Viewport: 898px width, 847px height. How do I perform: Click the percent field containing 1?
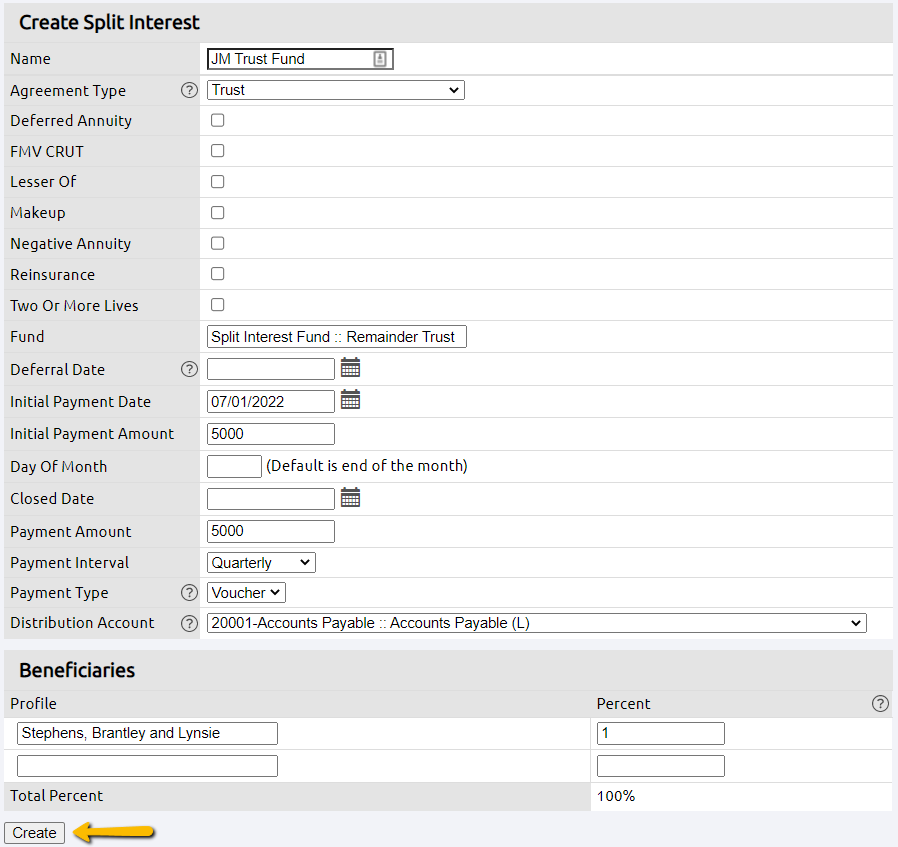pos(661,733)
